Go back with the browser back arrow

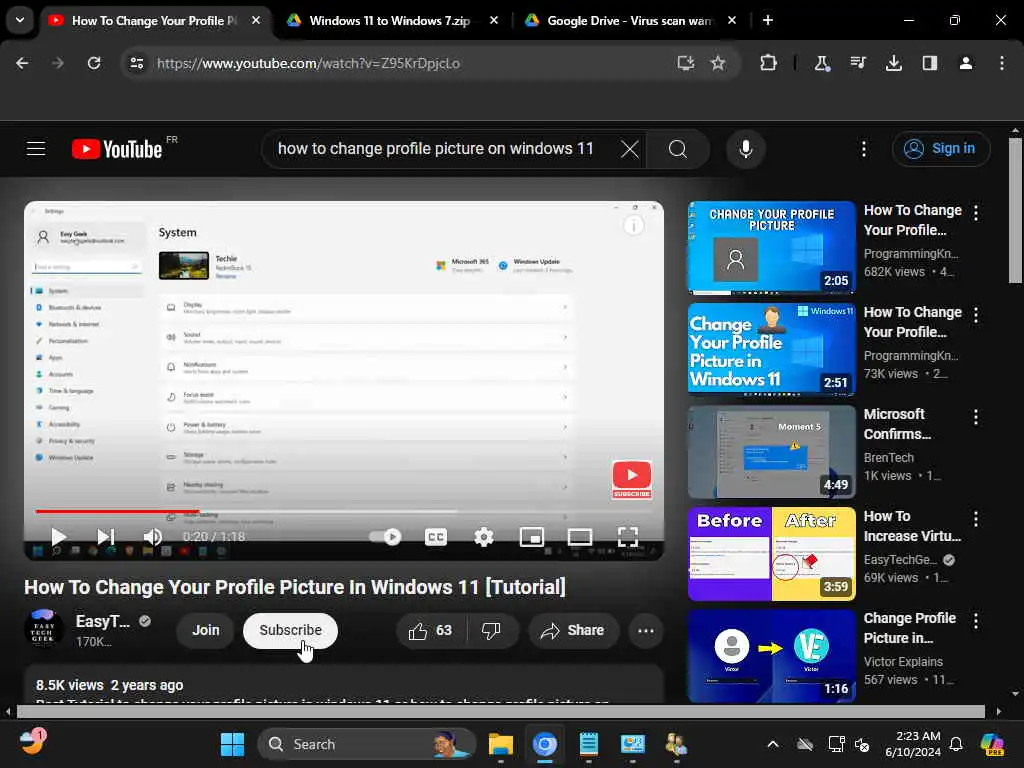(x=22, y=63)
